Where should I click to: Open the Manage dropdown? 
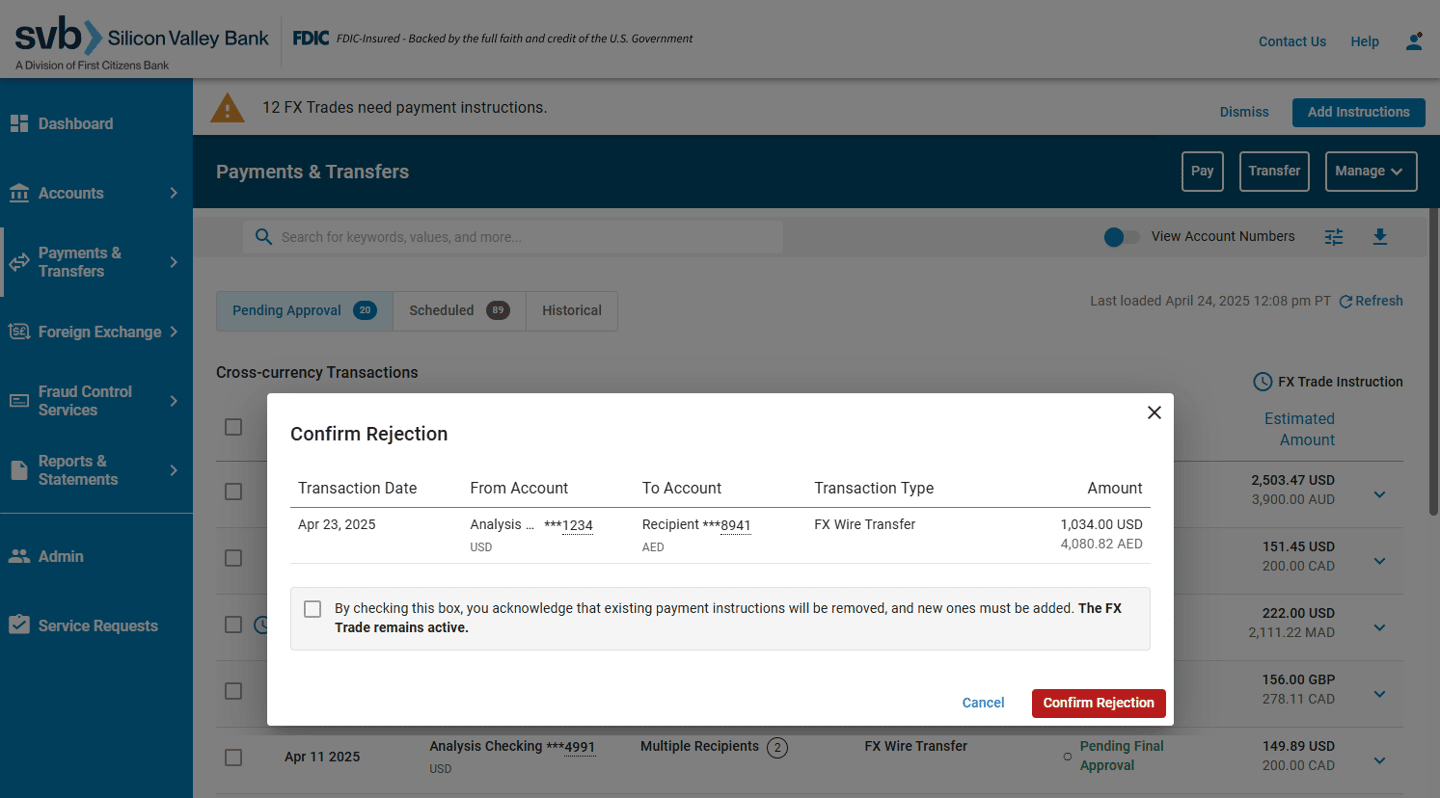[x=1371, y=171]
